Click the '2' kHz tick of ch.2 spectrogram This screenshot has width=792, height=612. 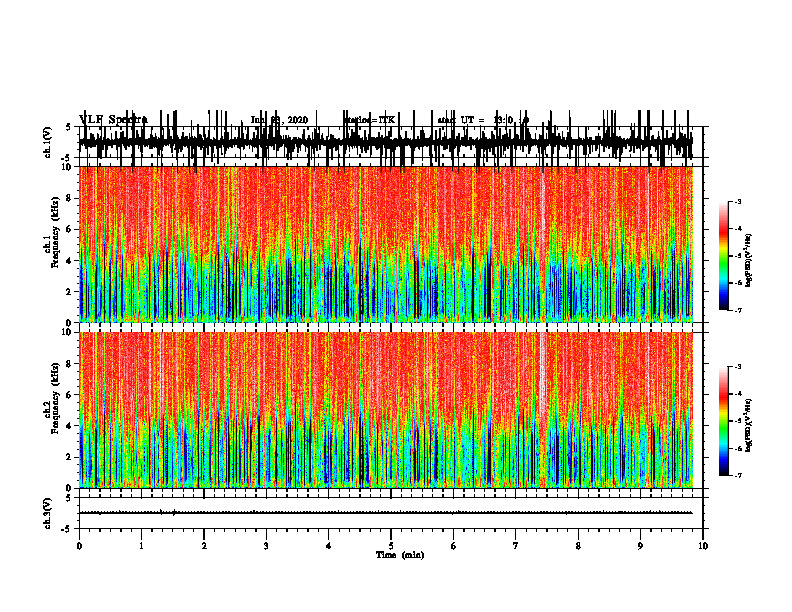(70, 457)
